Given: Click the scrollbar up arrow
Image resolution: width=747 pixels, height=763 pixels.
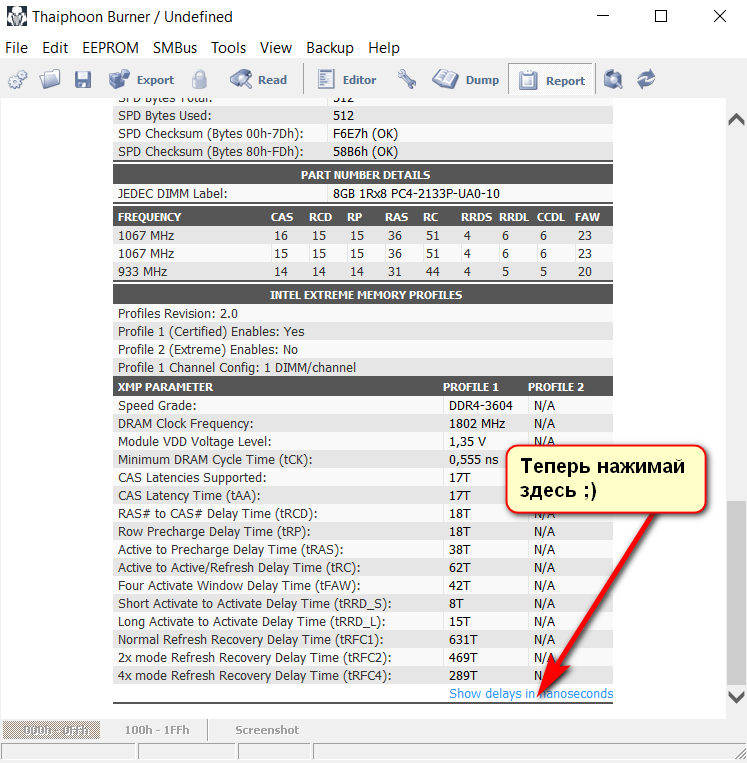Looking at the screenshot, I should [736, 119].
